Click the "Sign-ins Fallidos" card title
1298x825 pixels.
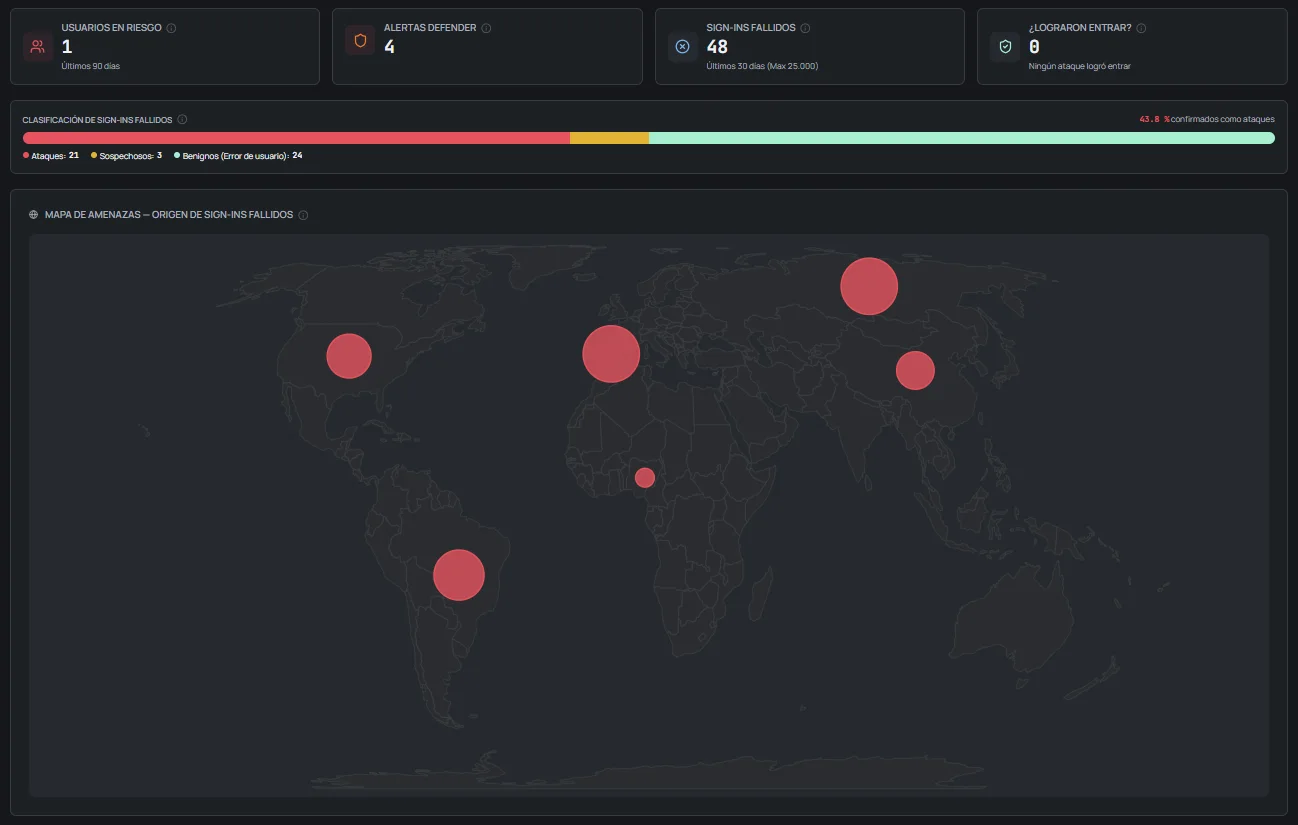click(751, 28)
